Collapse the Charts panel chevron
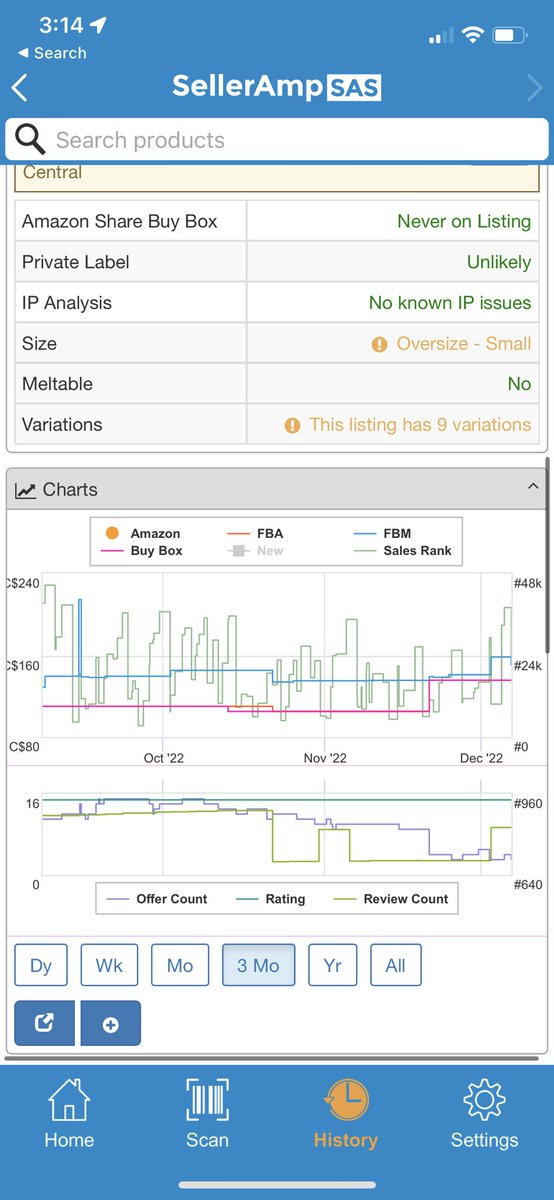Image resolution: width=554 pixels, height=1200 pixels. [532, 487]
